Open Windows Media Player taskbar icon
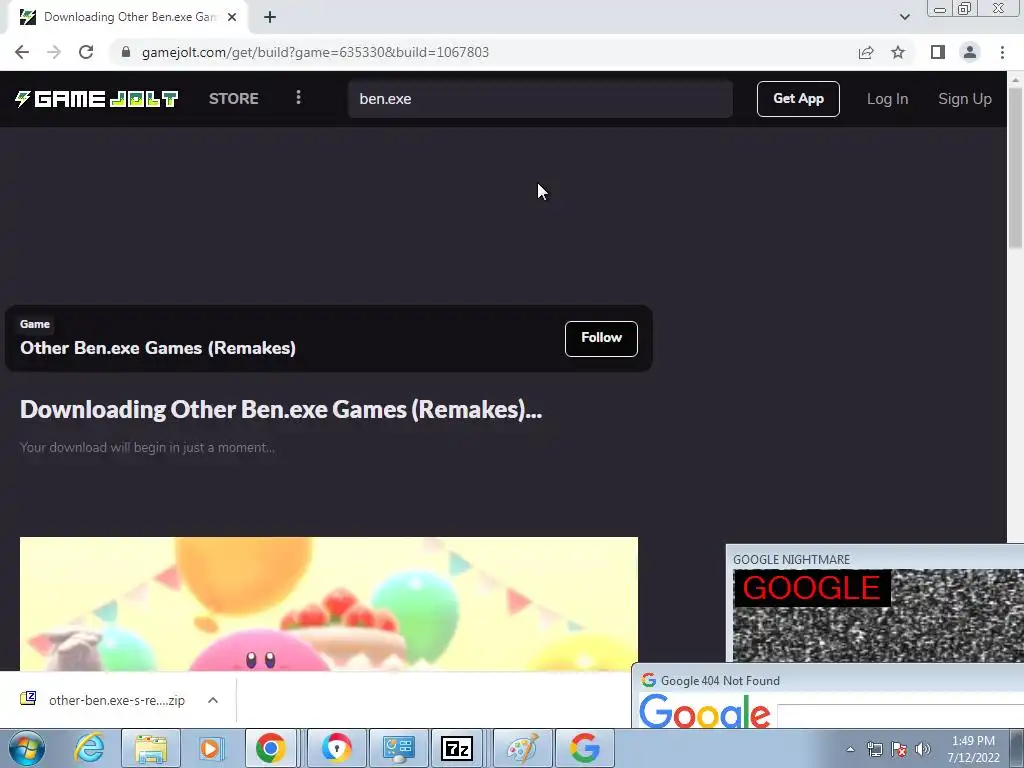This screenshot has width=1024, height=768. point(210,748)
